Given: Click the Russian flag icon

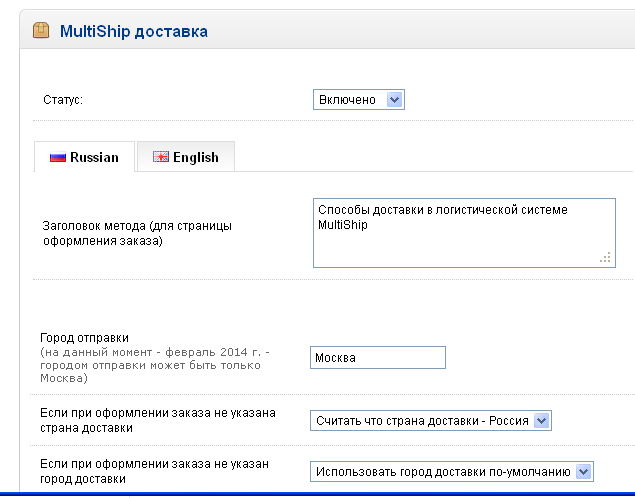Looking at the screenshot, I should coord(57,157).
